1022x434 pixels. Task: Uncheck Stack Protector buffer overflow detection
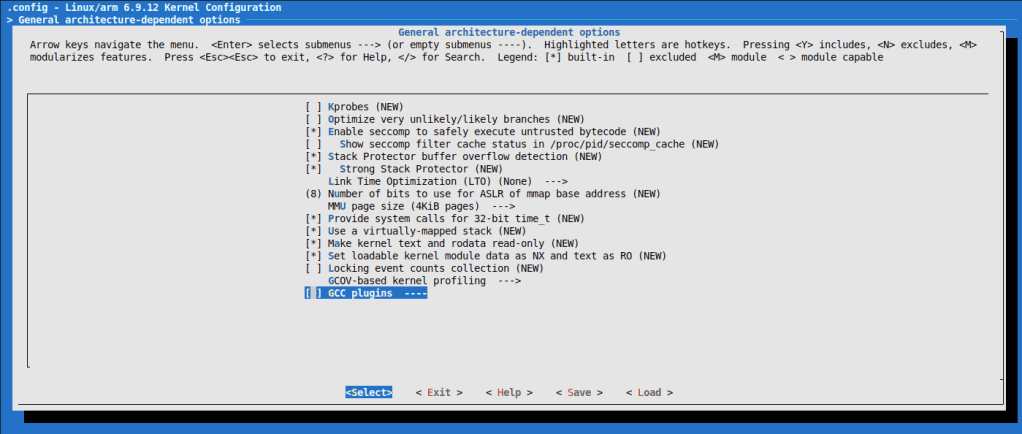point(313,156)
